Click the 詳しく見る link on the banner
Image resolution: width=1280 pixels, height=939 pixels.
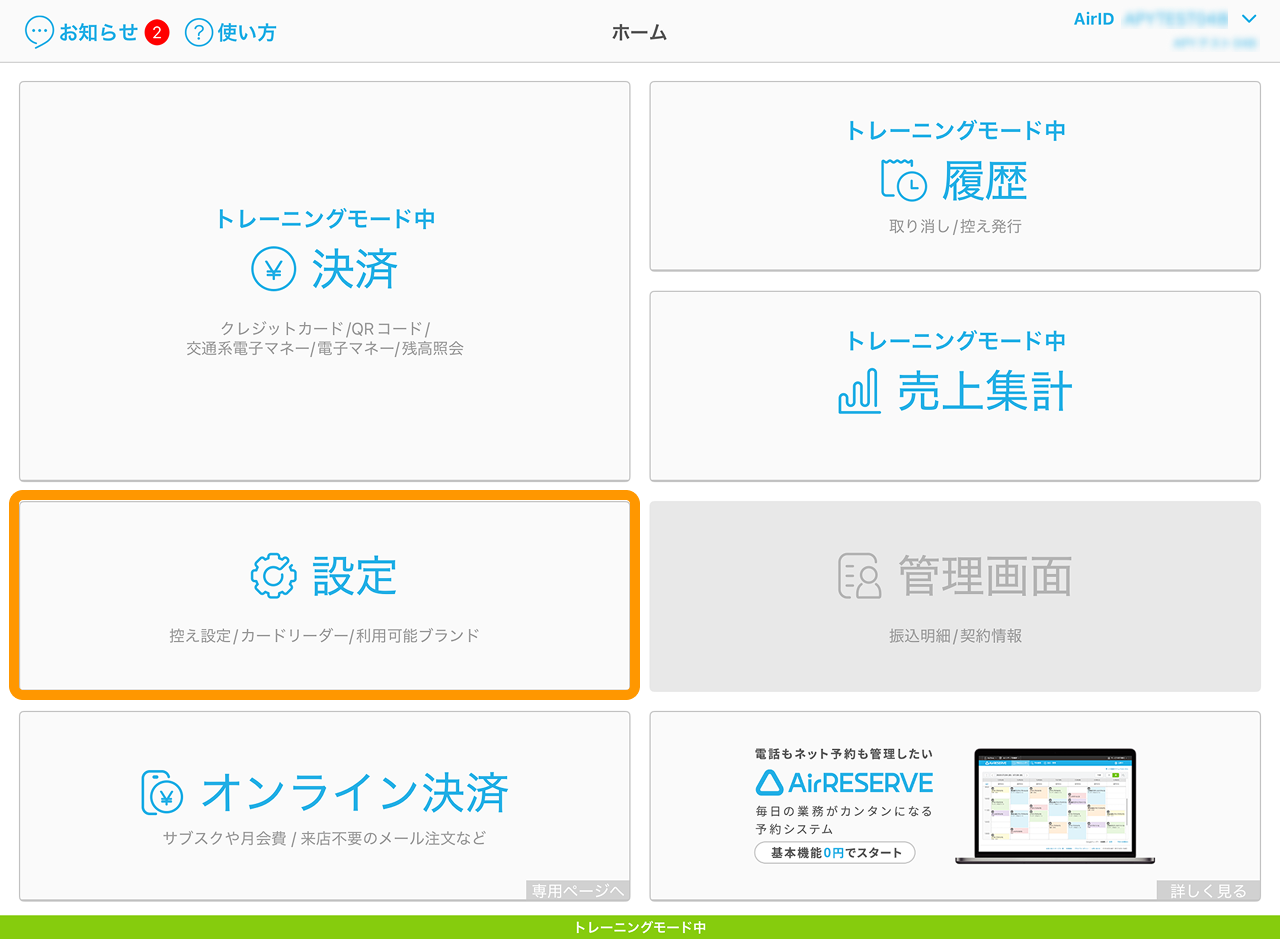tap(1208, 891)
